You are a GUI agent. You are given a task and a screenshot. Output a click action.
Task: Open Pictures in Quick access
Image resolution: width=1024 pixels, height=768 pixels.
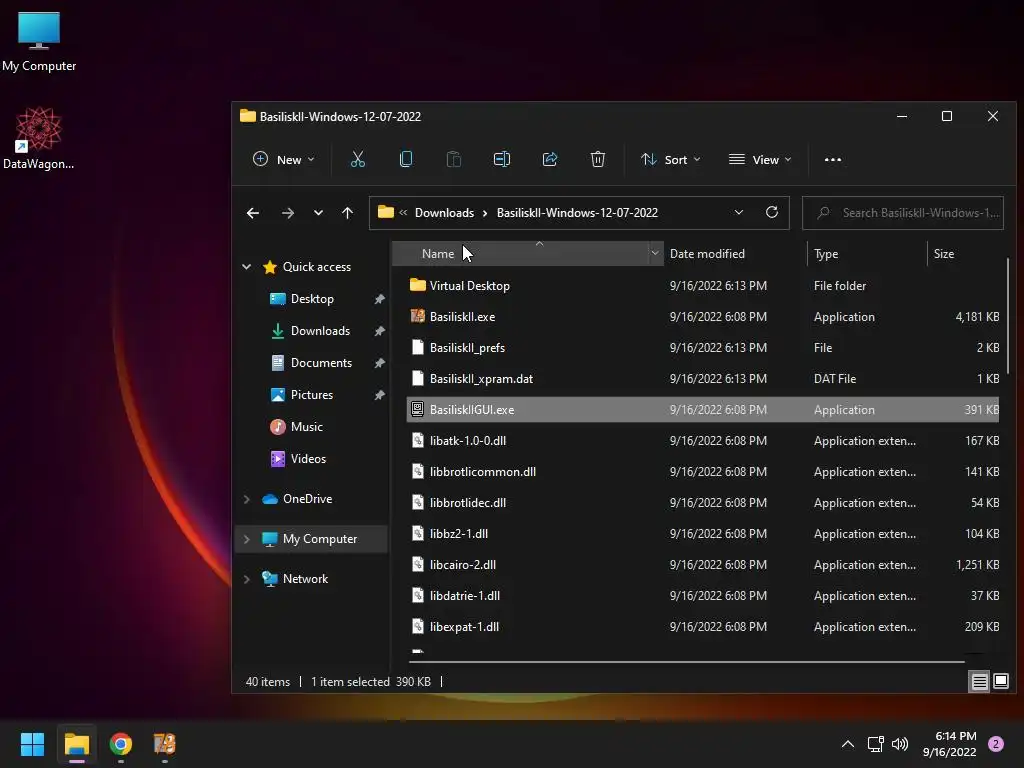tap(312, 394)
